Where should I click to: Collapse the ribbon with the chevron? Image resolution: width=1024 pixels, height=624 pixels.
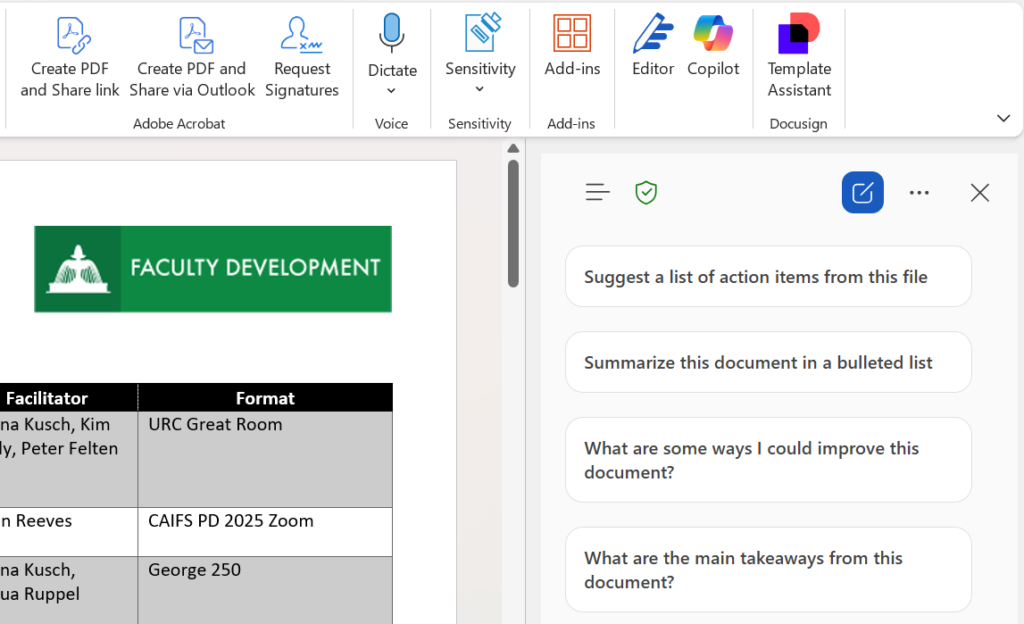tap(1003, 117)
